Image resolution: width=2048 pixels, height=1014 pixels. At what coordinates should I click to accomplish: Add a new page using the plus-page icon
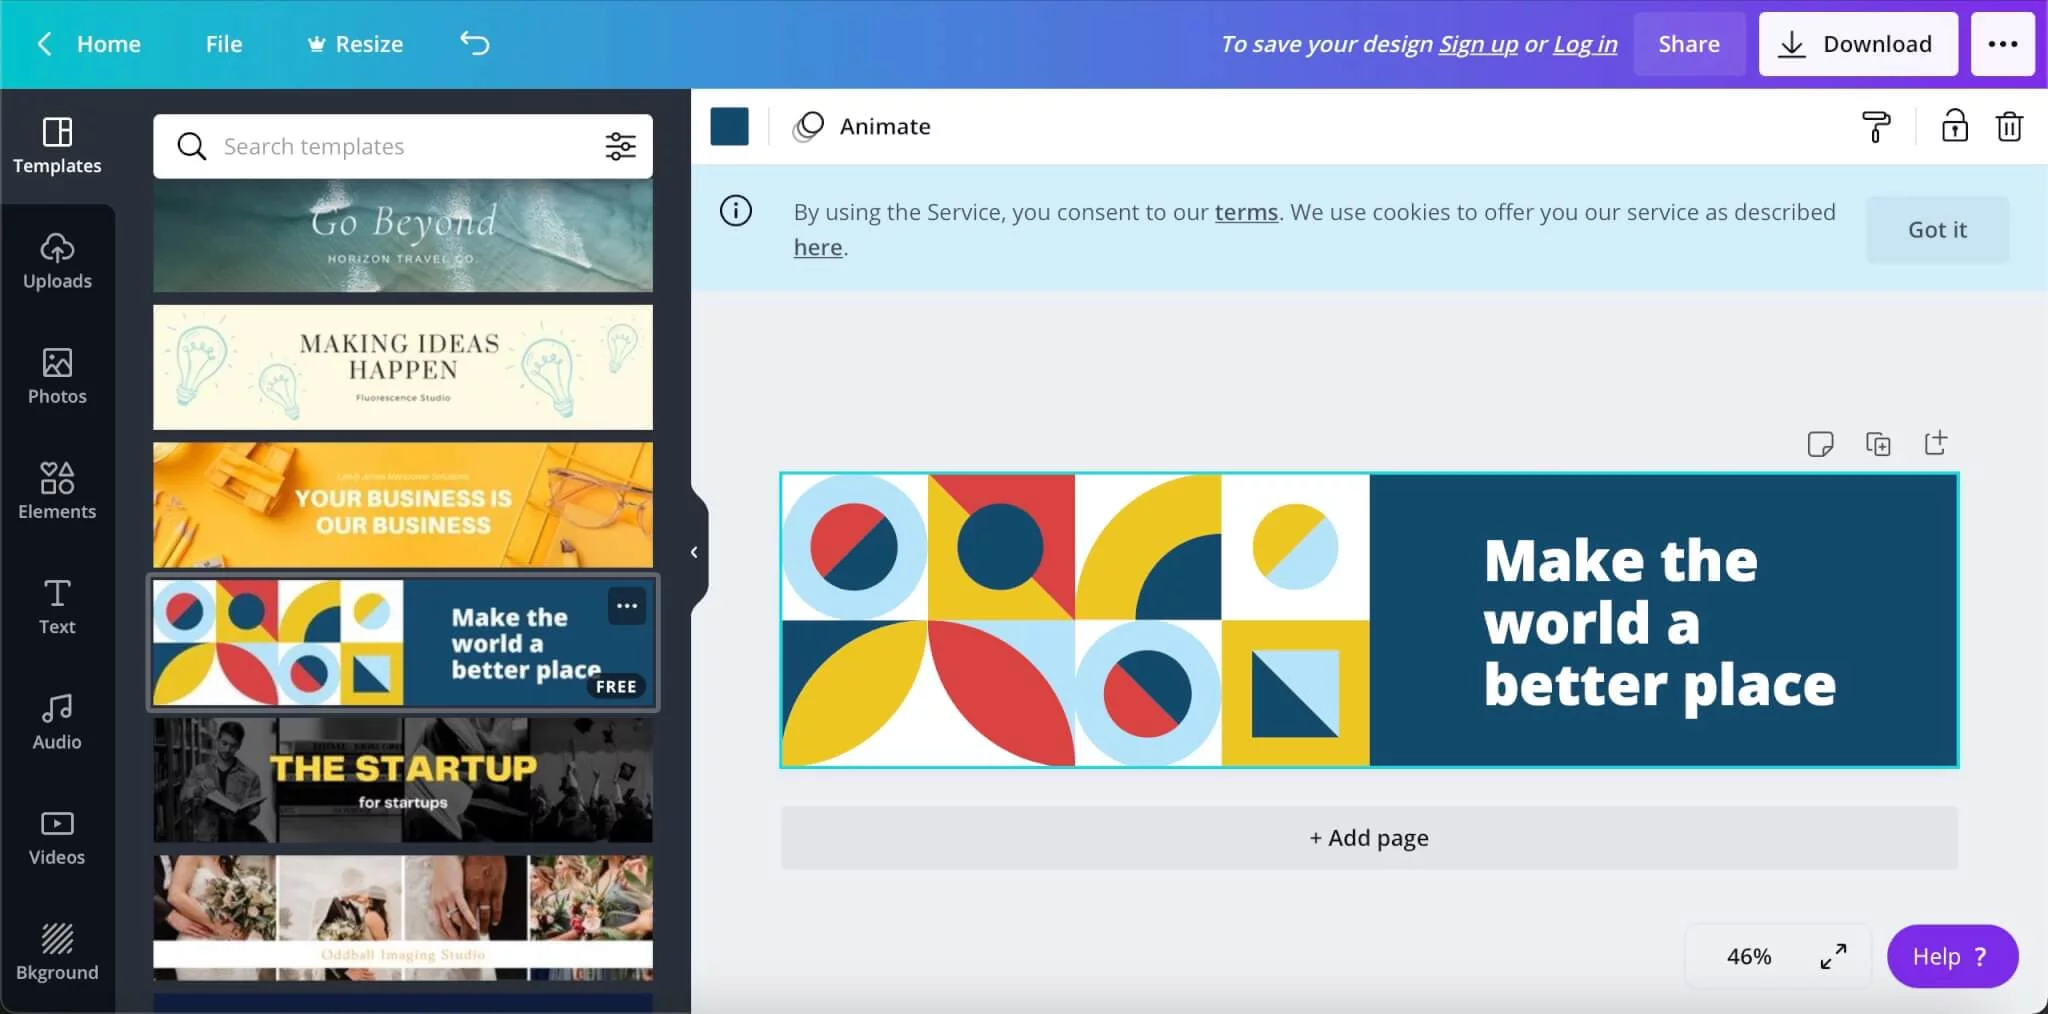click(1936, 443)
